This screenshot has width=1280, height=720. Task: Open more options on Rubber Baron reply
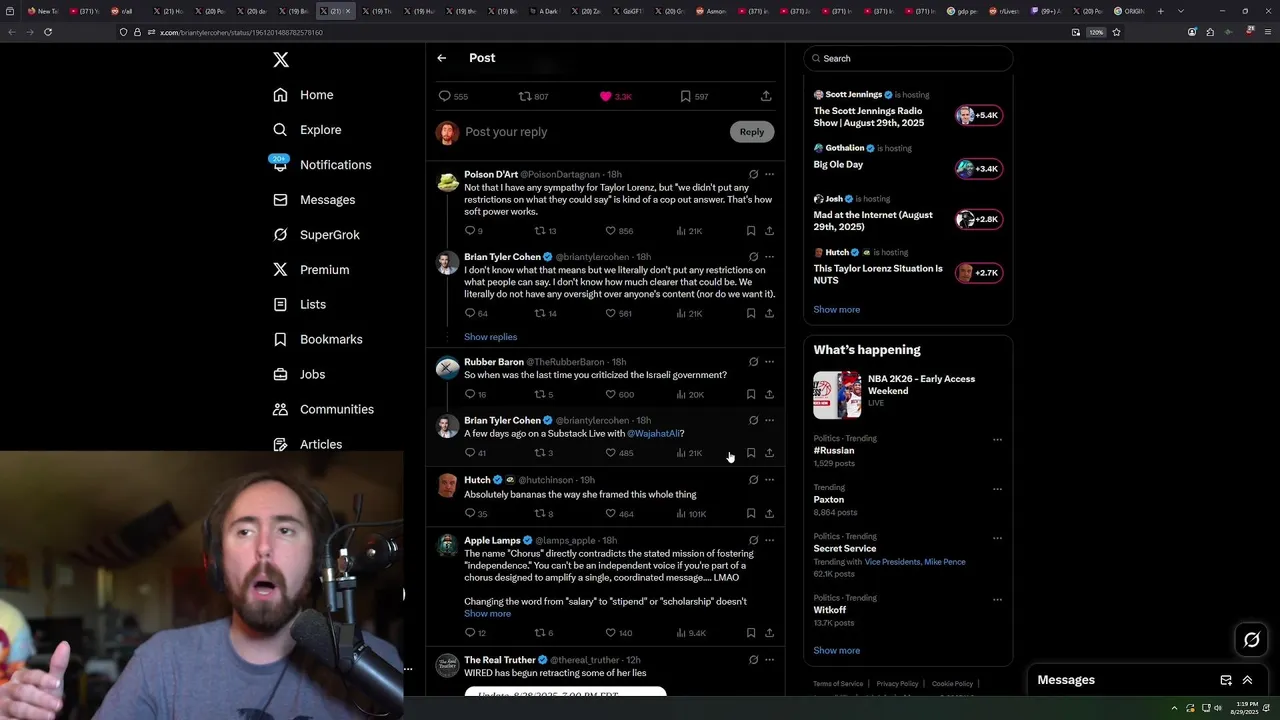[769, 362]
